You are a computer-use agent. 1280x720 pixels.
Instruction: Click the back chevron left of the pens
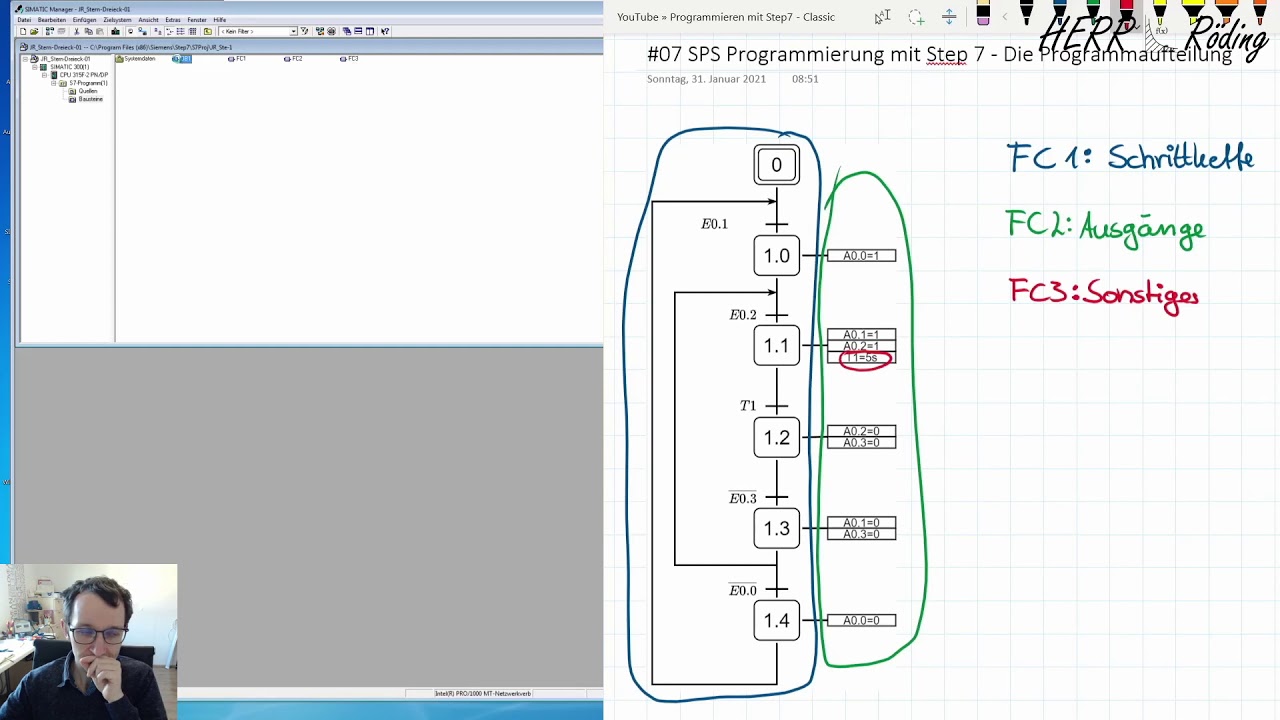tap(1005, 17)
